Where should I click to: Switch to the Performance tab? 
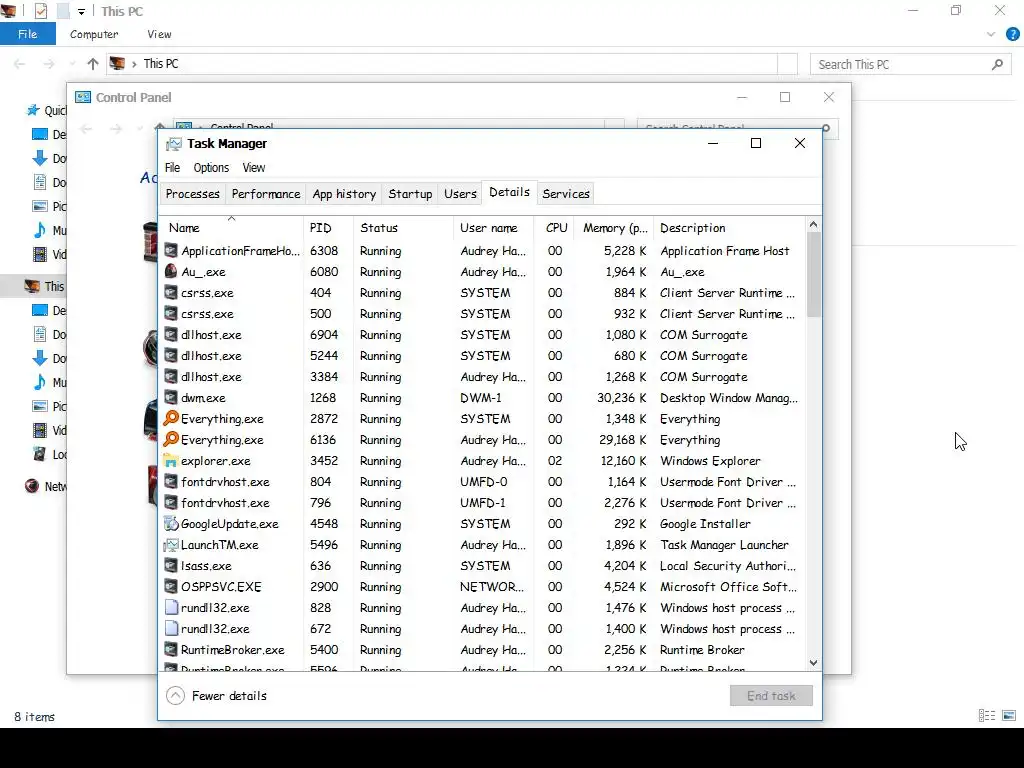pyautogui.click(x=266, y=194)
